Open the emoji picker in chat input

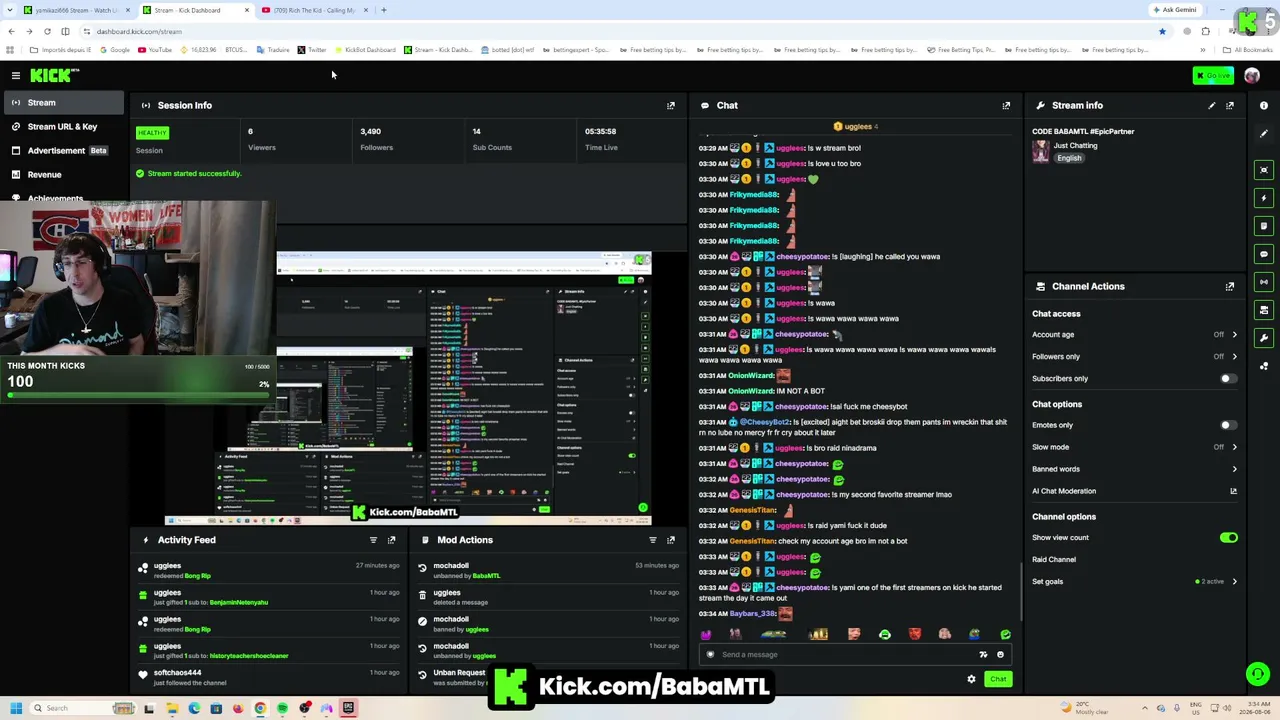click(x=1000, y=655)
